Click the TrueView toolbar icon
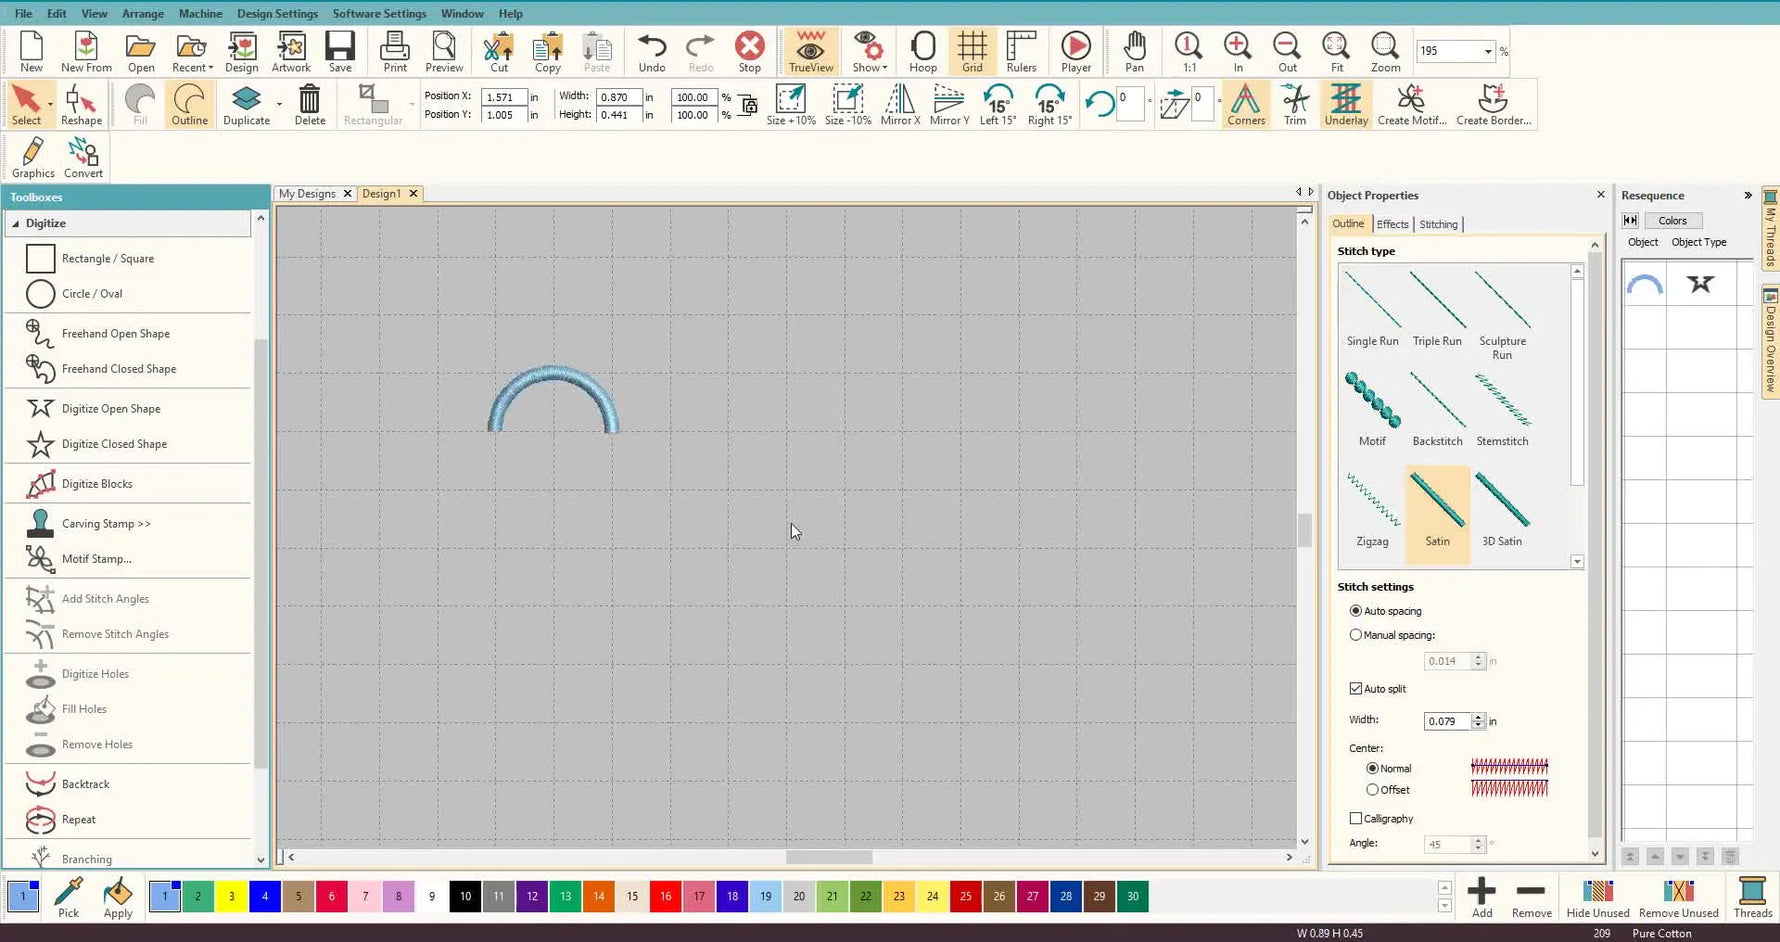1780x942 pixels. click(810, 52)
